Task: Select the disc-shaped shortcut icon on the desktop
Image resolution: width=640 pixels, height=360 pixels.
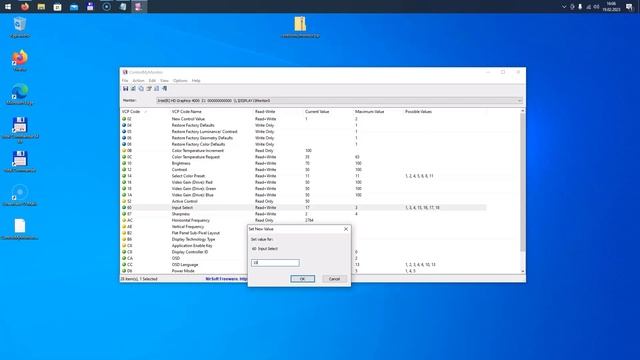Action: pyautogui.click(x=20, y=195)
